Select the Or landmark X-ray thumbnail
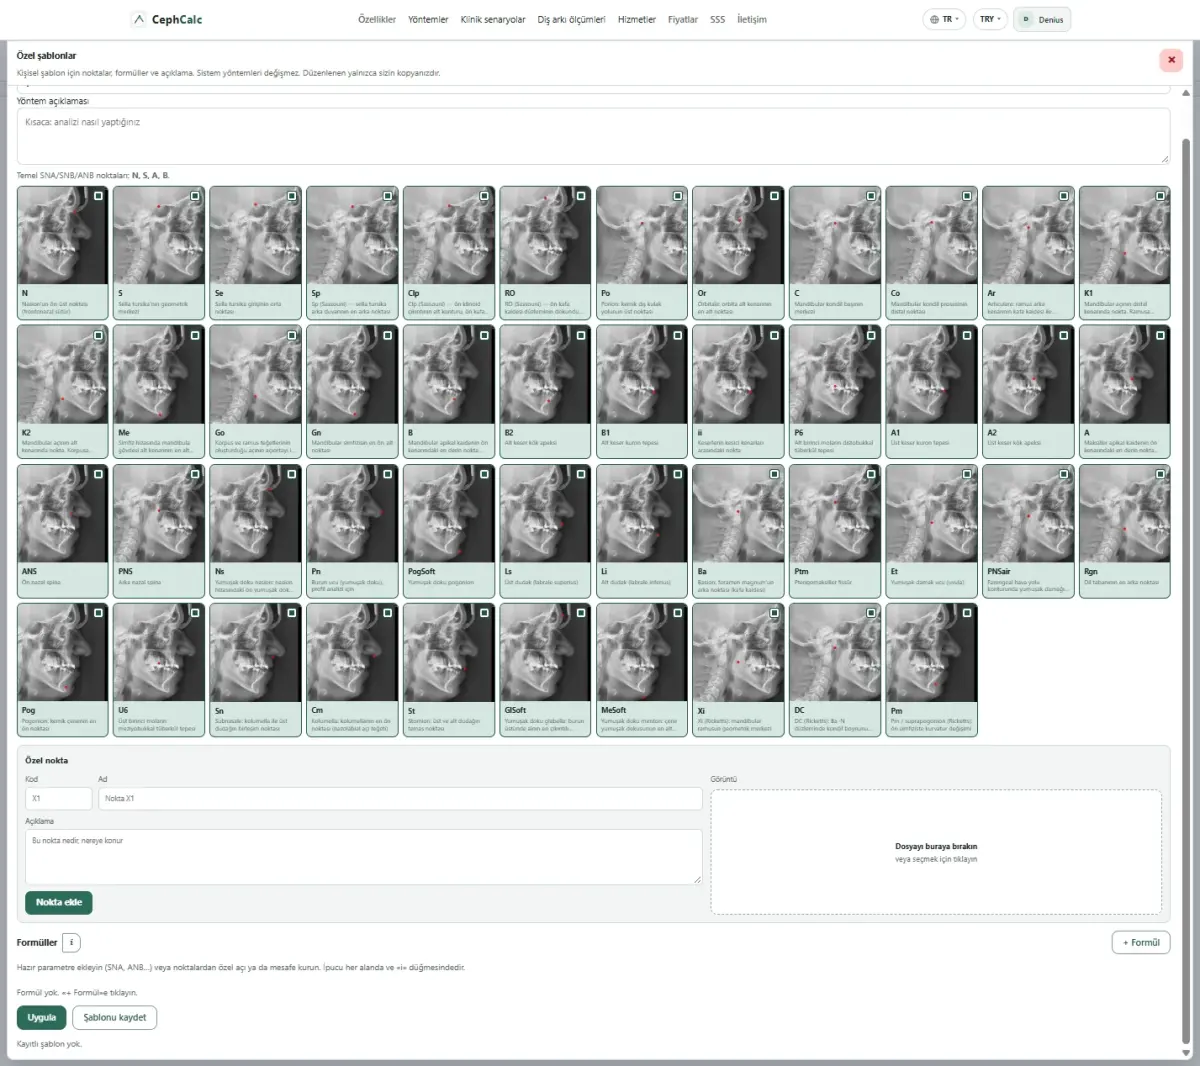 point(738,235)
